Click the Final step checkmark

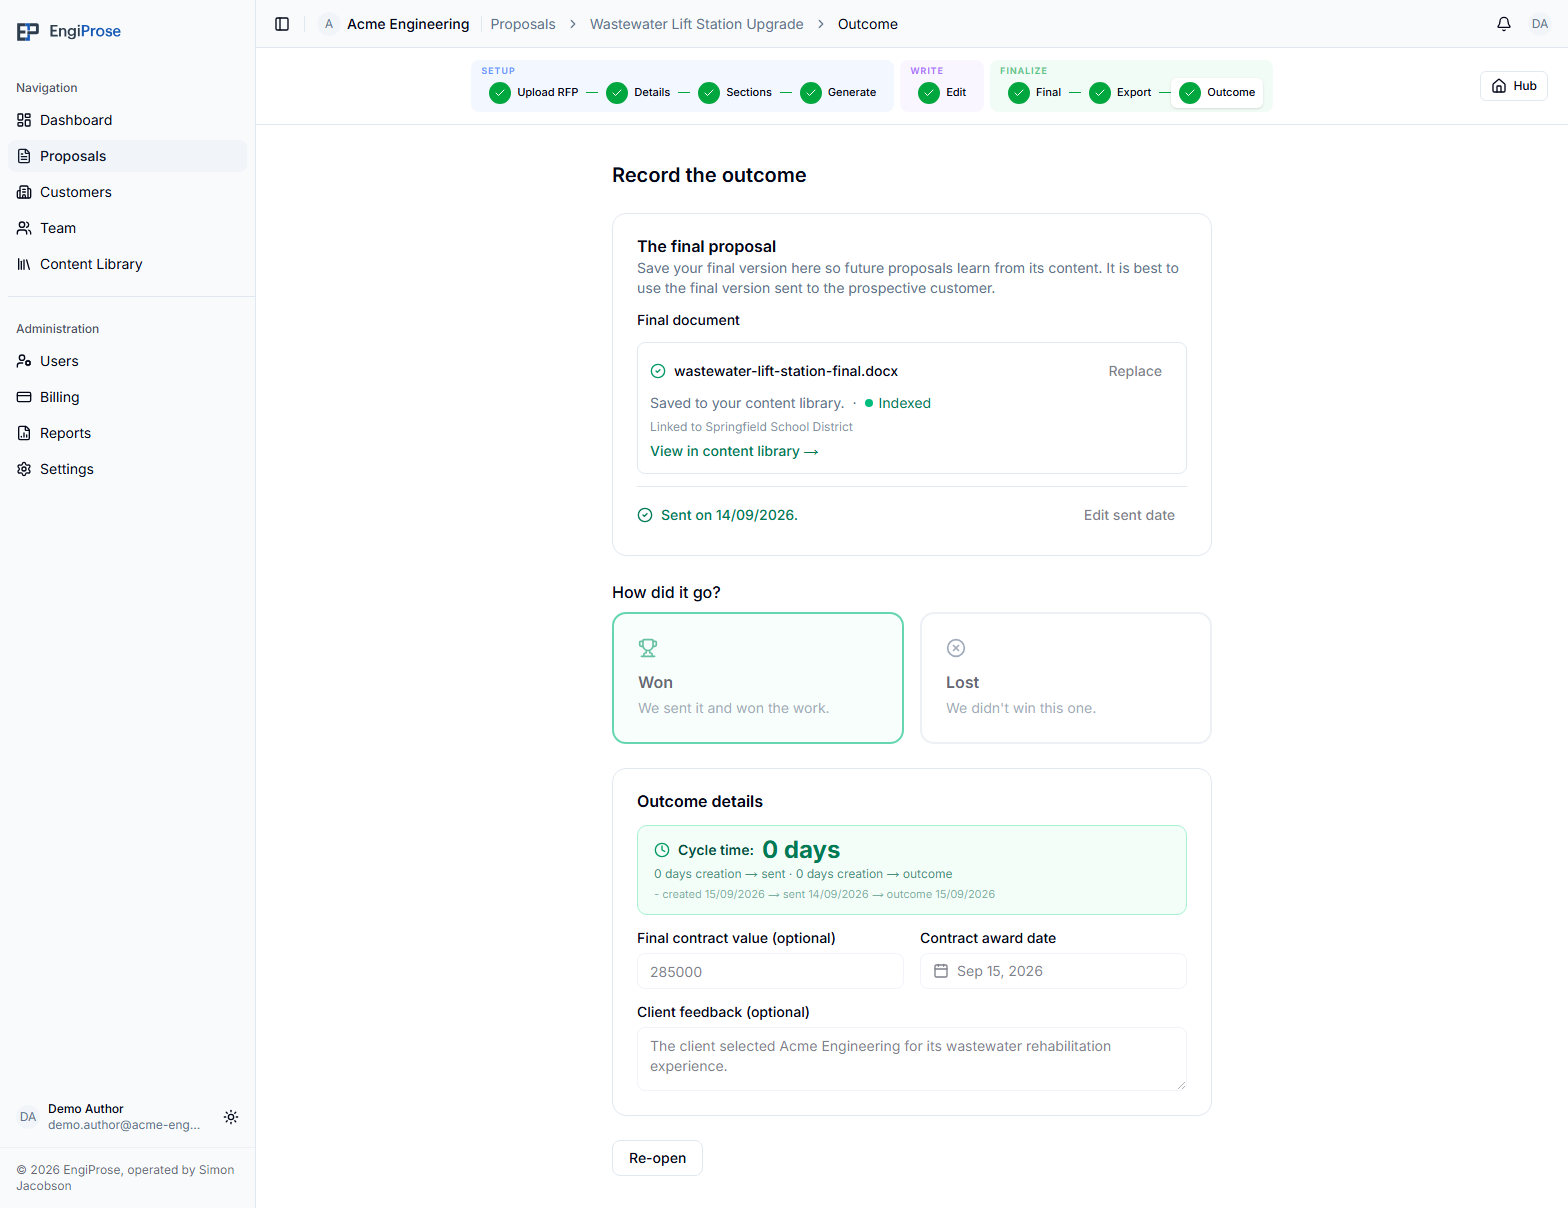pyautogui.click(x=1019, y=93)
